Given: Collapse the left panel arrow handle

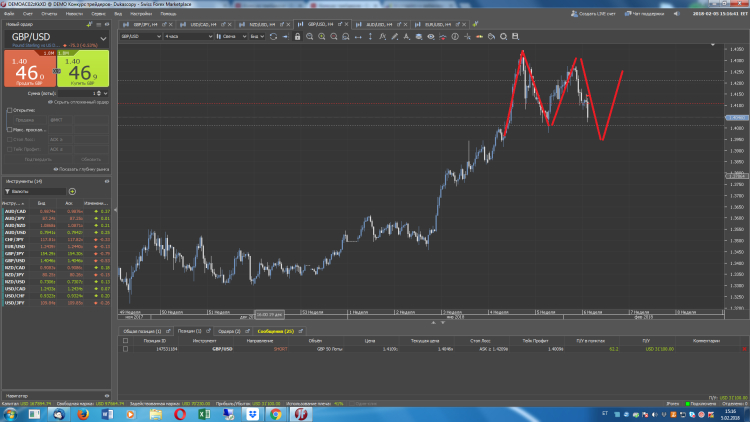Looking at the screenshot, I should click(x=115, y=210).
